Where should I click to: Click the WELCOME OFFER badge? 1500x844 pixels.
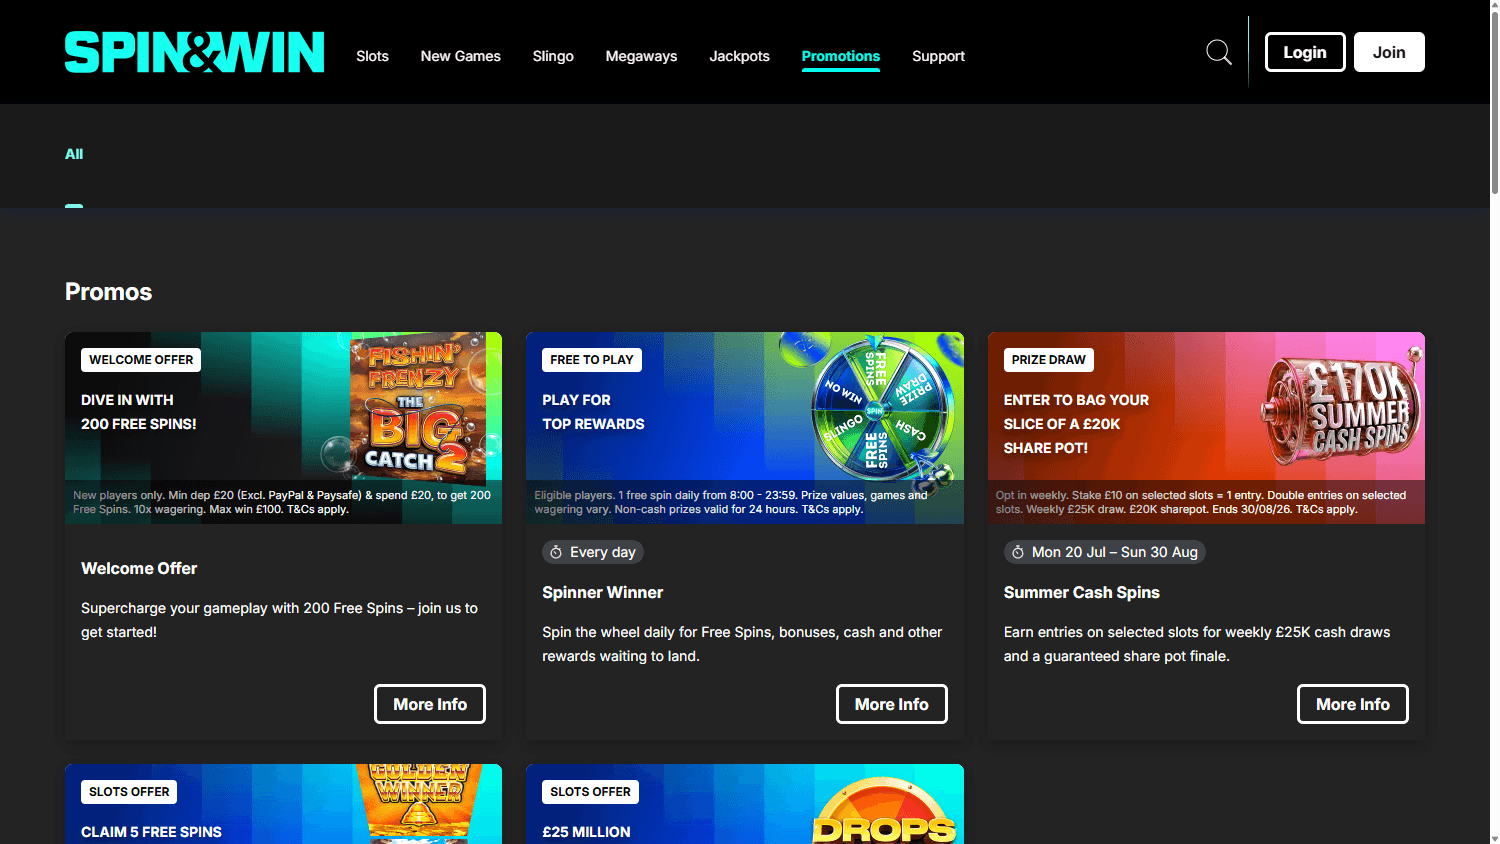point(141,360)
